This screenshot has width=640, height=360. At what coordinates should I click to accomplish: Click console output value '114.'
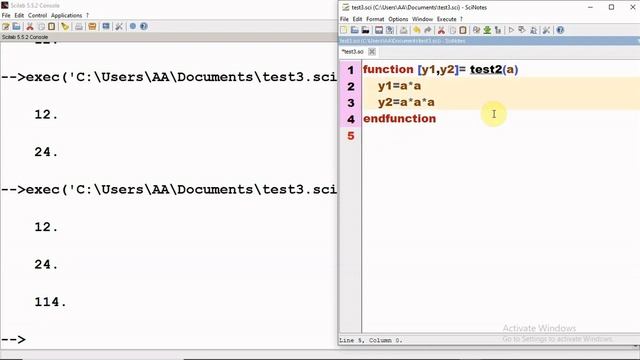tap(50, 302)
